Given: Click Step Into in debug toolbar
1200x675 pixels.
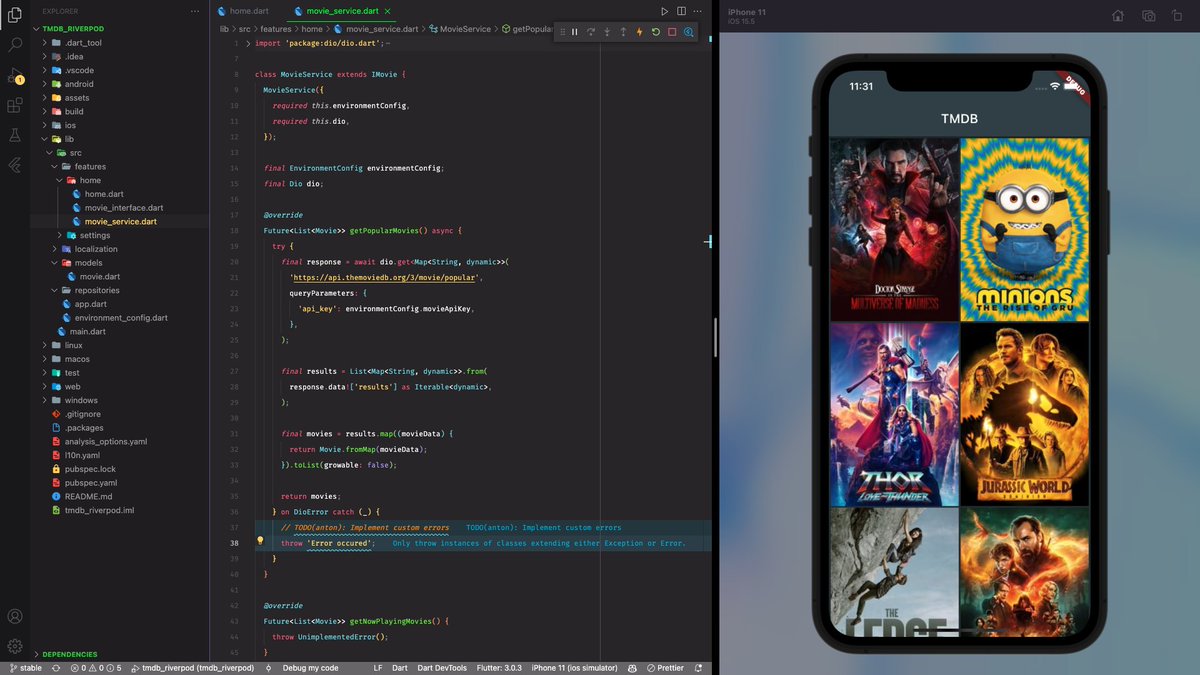Looking at the screenshot, I should (x=607, y=32).
